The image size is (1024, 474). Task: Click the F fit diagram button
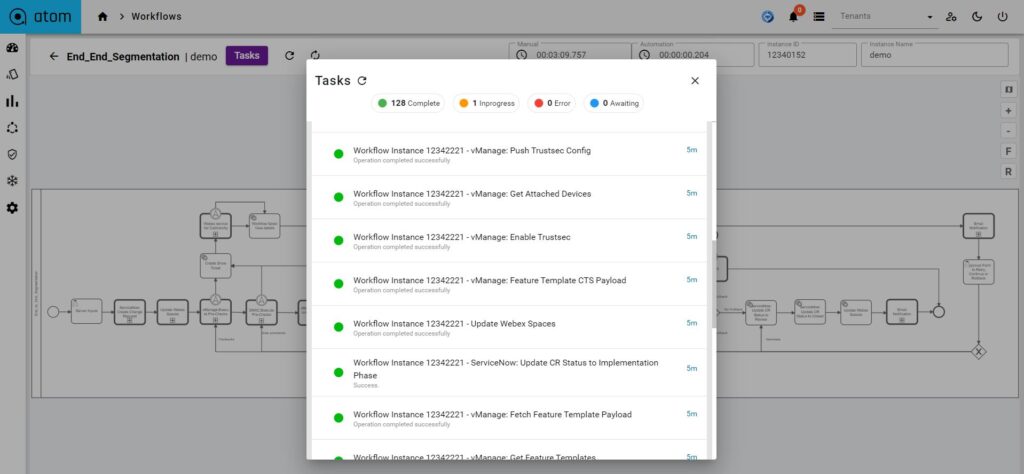(1008, 151)
